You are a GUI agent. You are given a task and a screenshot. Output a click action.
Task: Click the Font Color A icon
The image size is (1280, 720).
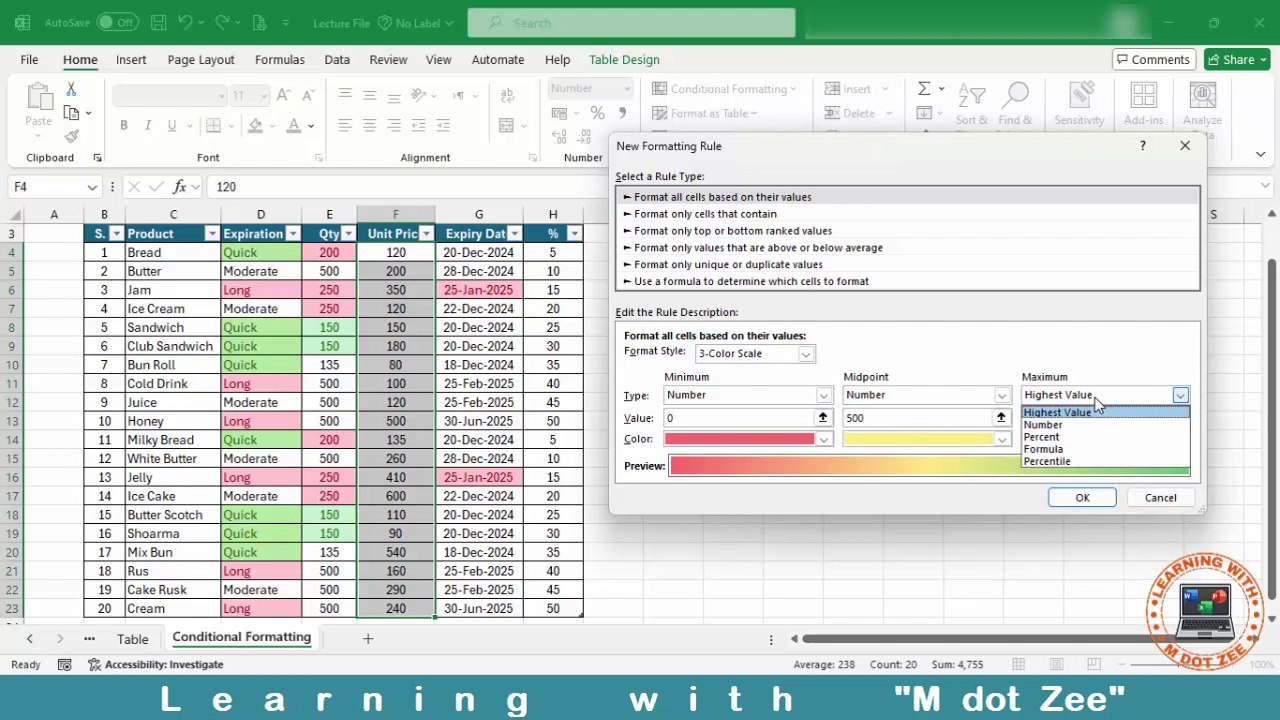tap(293, 125)
